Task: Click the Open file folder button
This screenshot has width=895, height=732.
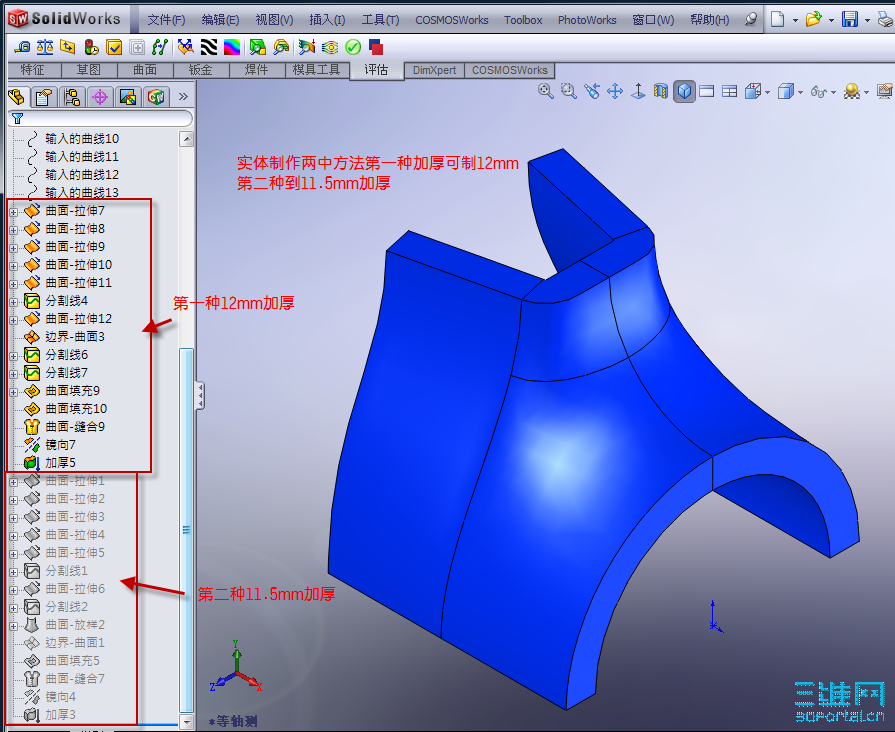Action: [813, 19]
